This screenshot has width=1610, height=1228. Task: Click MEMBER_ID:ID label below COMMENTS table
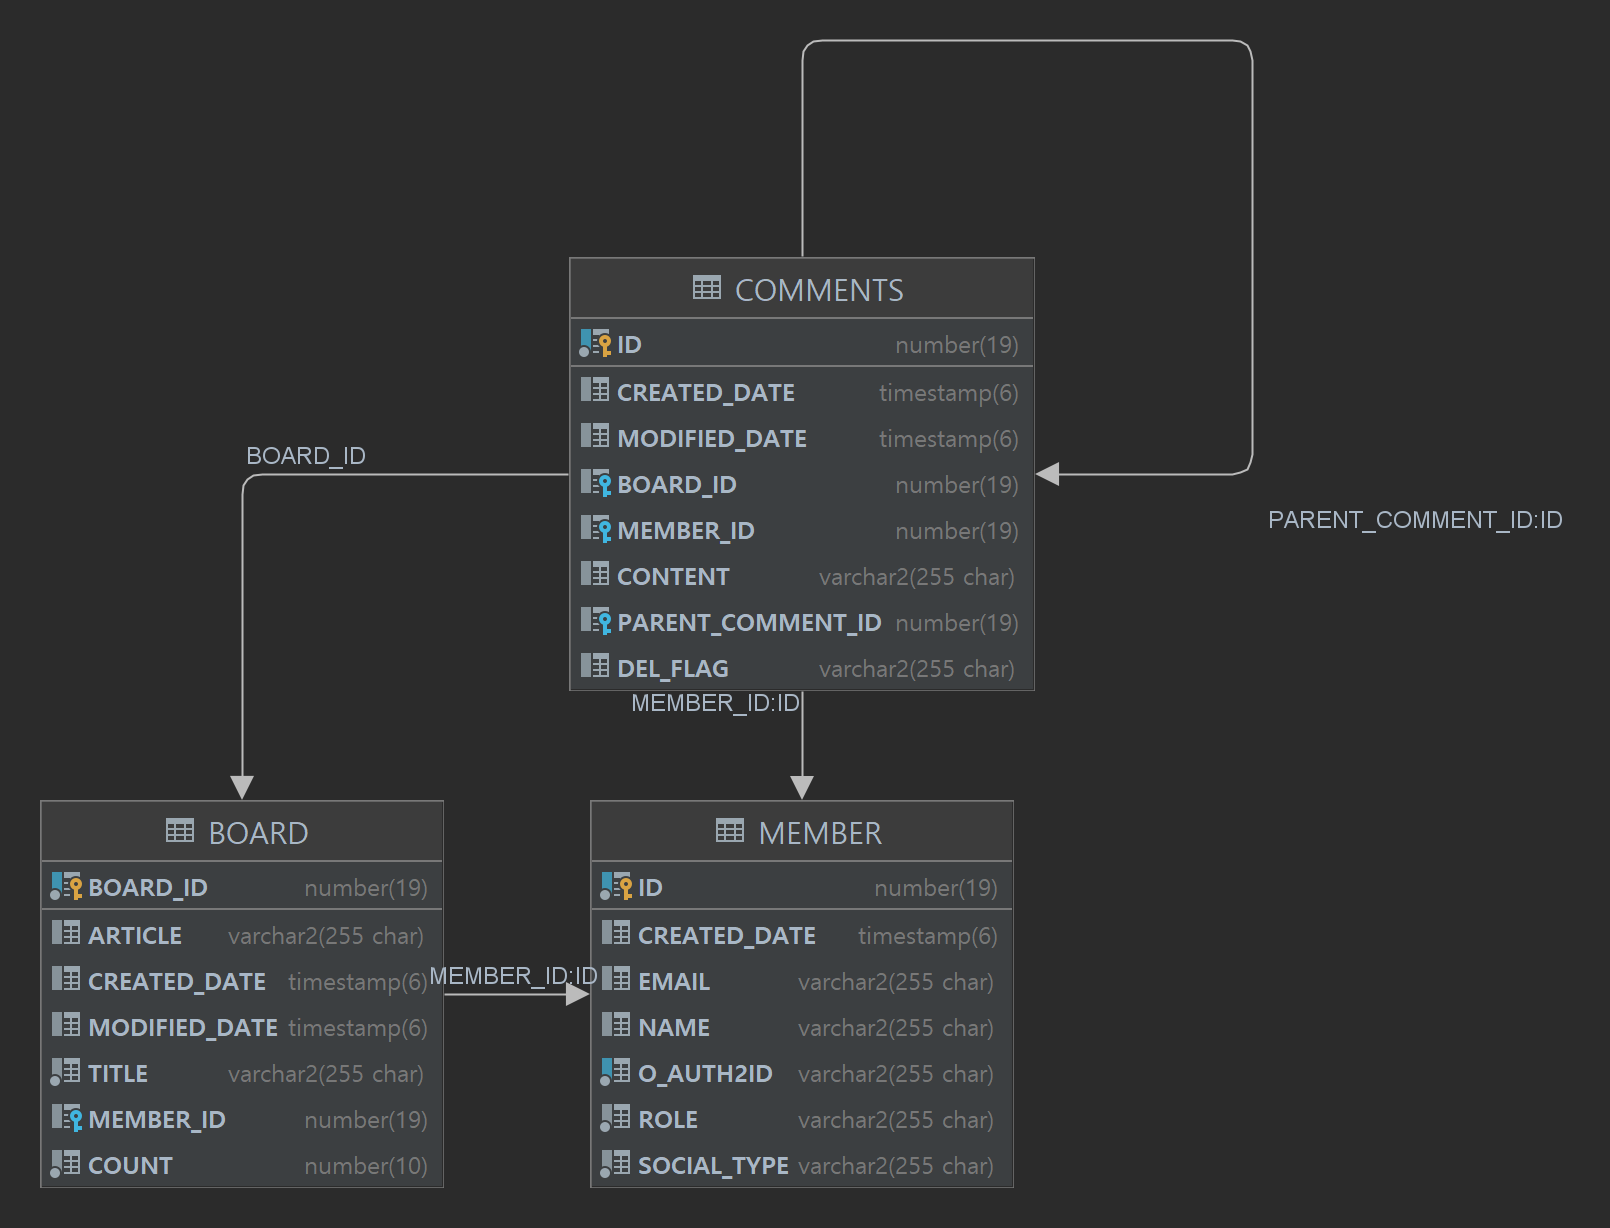tap(716, 703)
